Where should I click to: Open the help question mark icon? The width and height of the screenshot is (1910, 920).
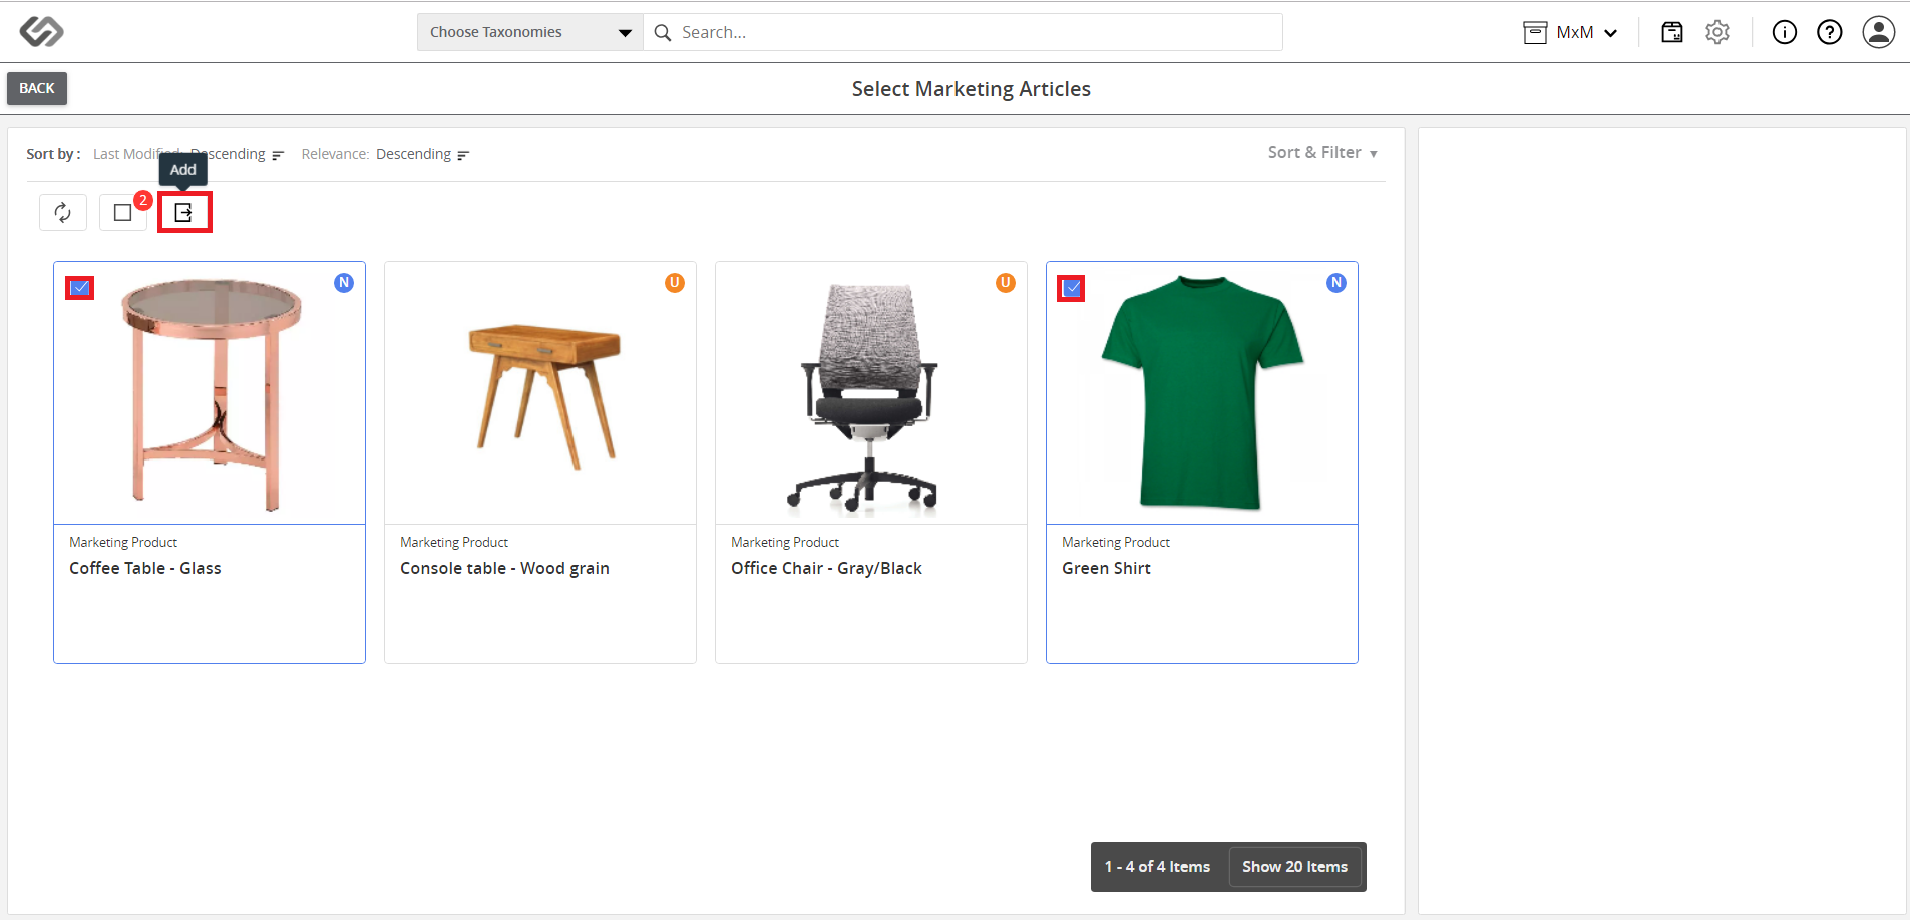coord(1830,32)
